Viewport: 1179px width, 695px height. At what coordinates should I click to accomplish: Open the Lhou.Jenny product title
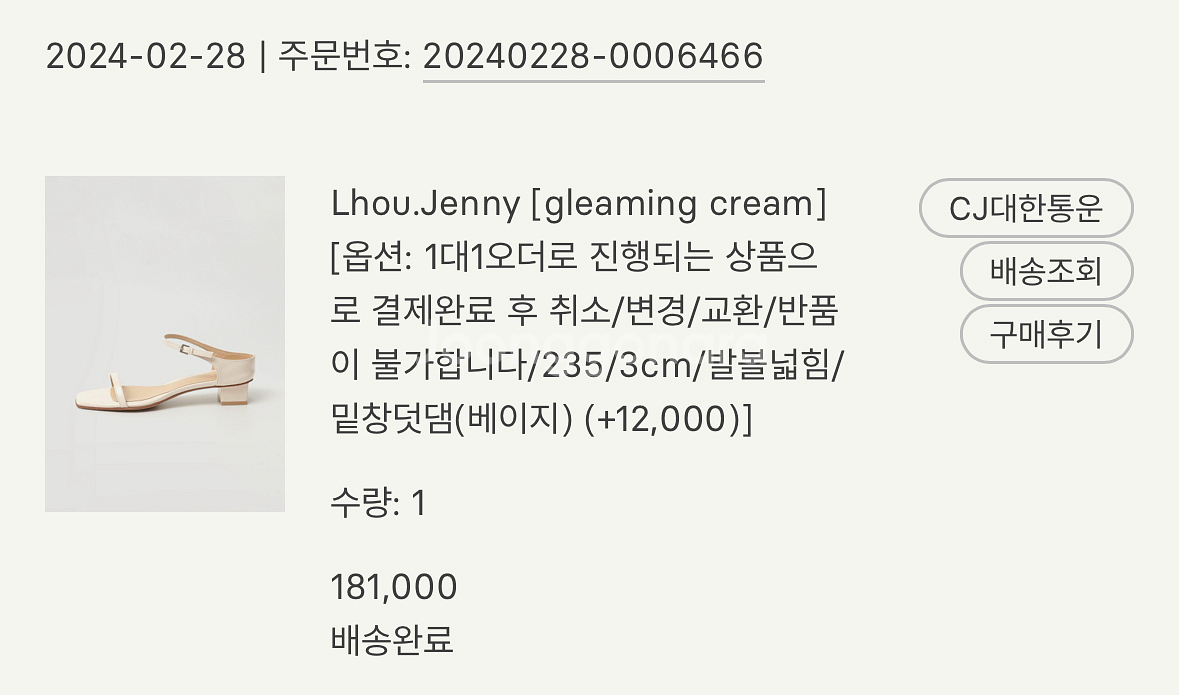[425, 205]
